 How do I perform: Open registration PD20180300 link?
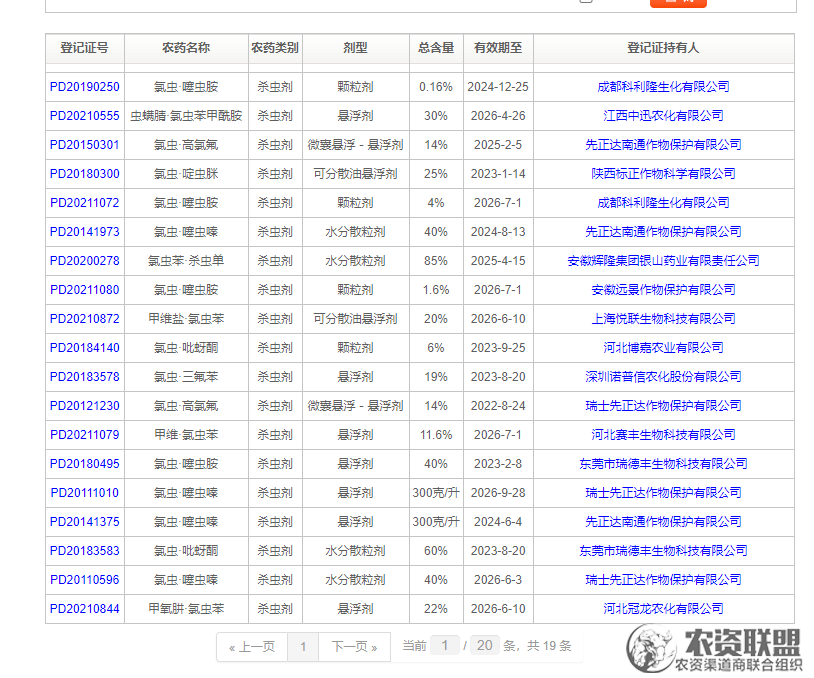(85, 174)
